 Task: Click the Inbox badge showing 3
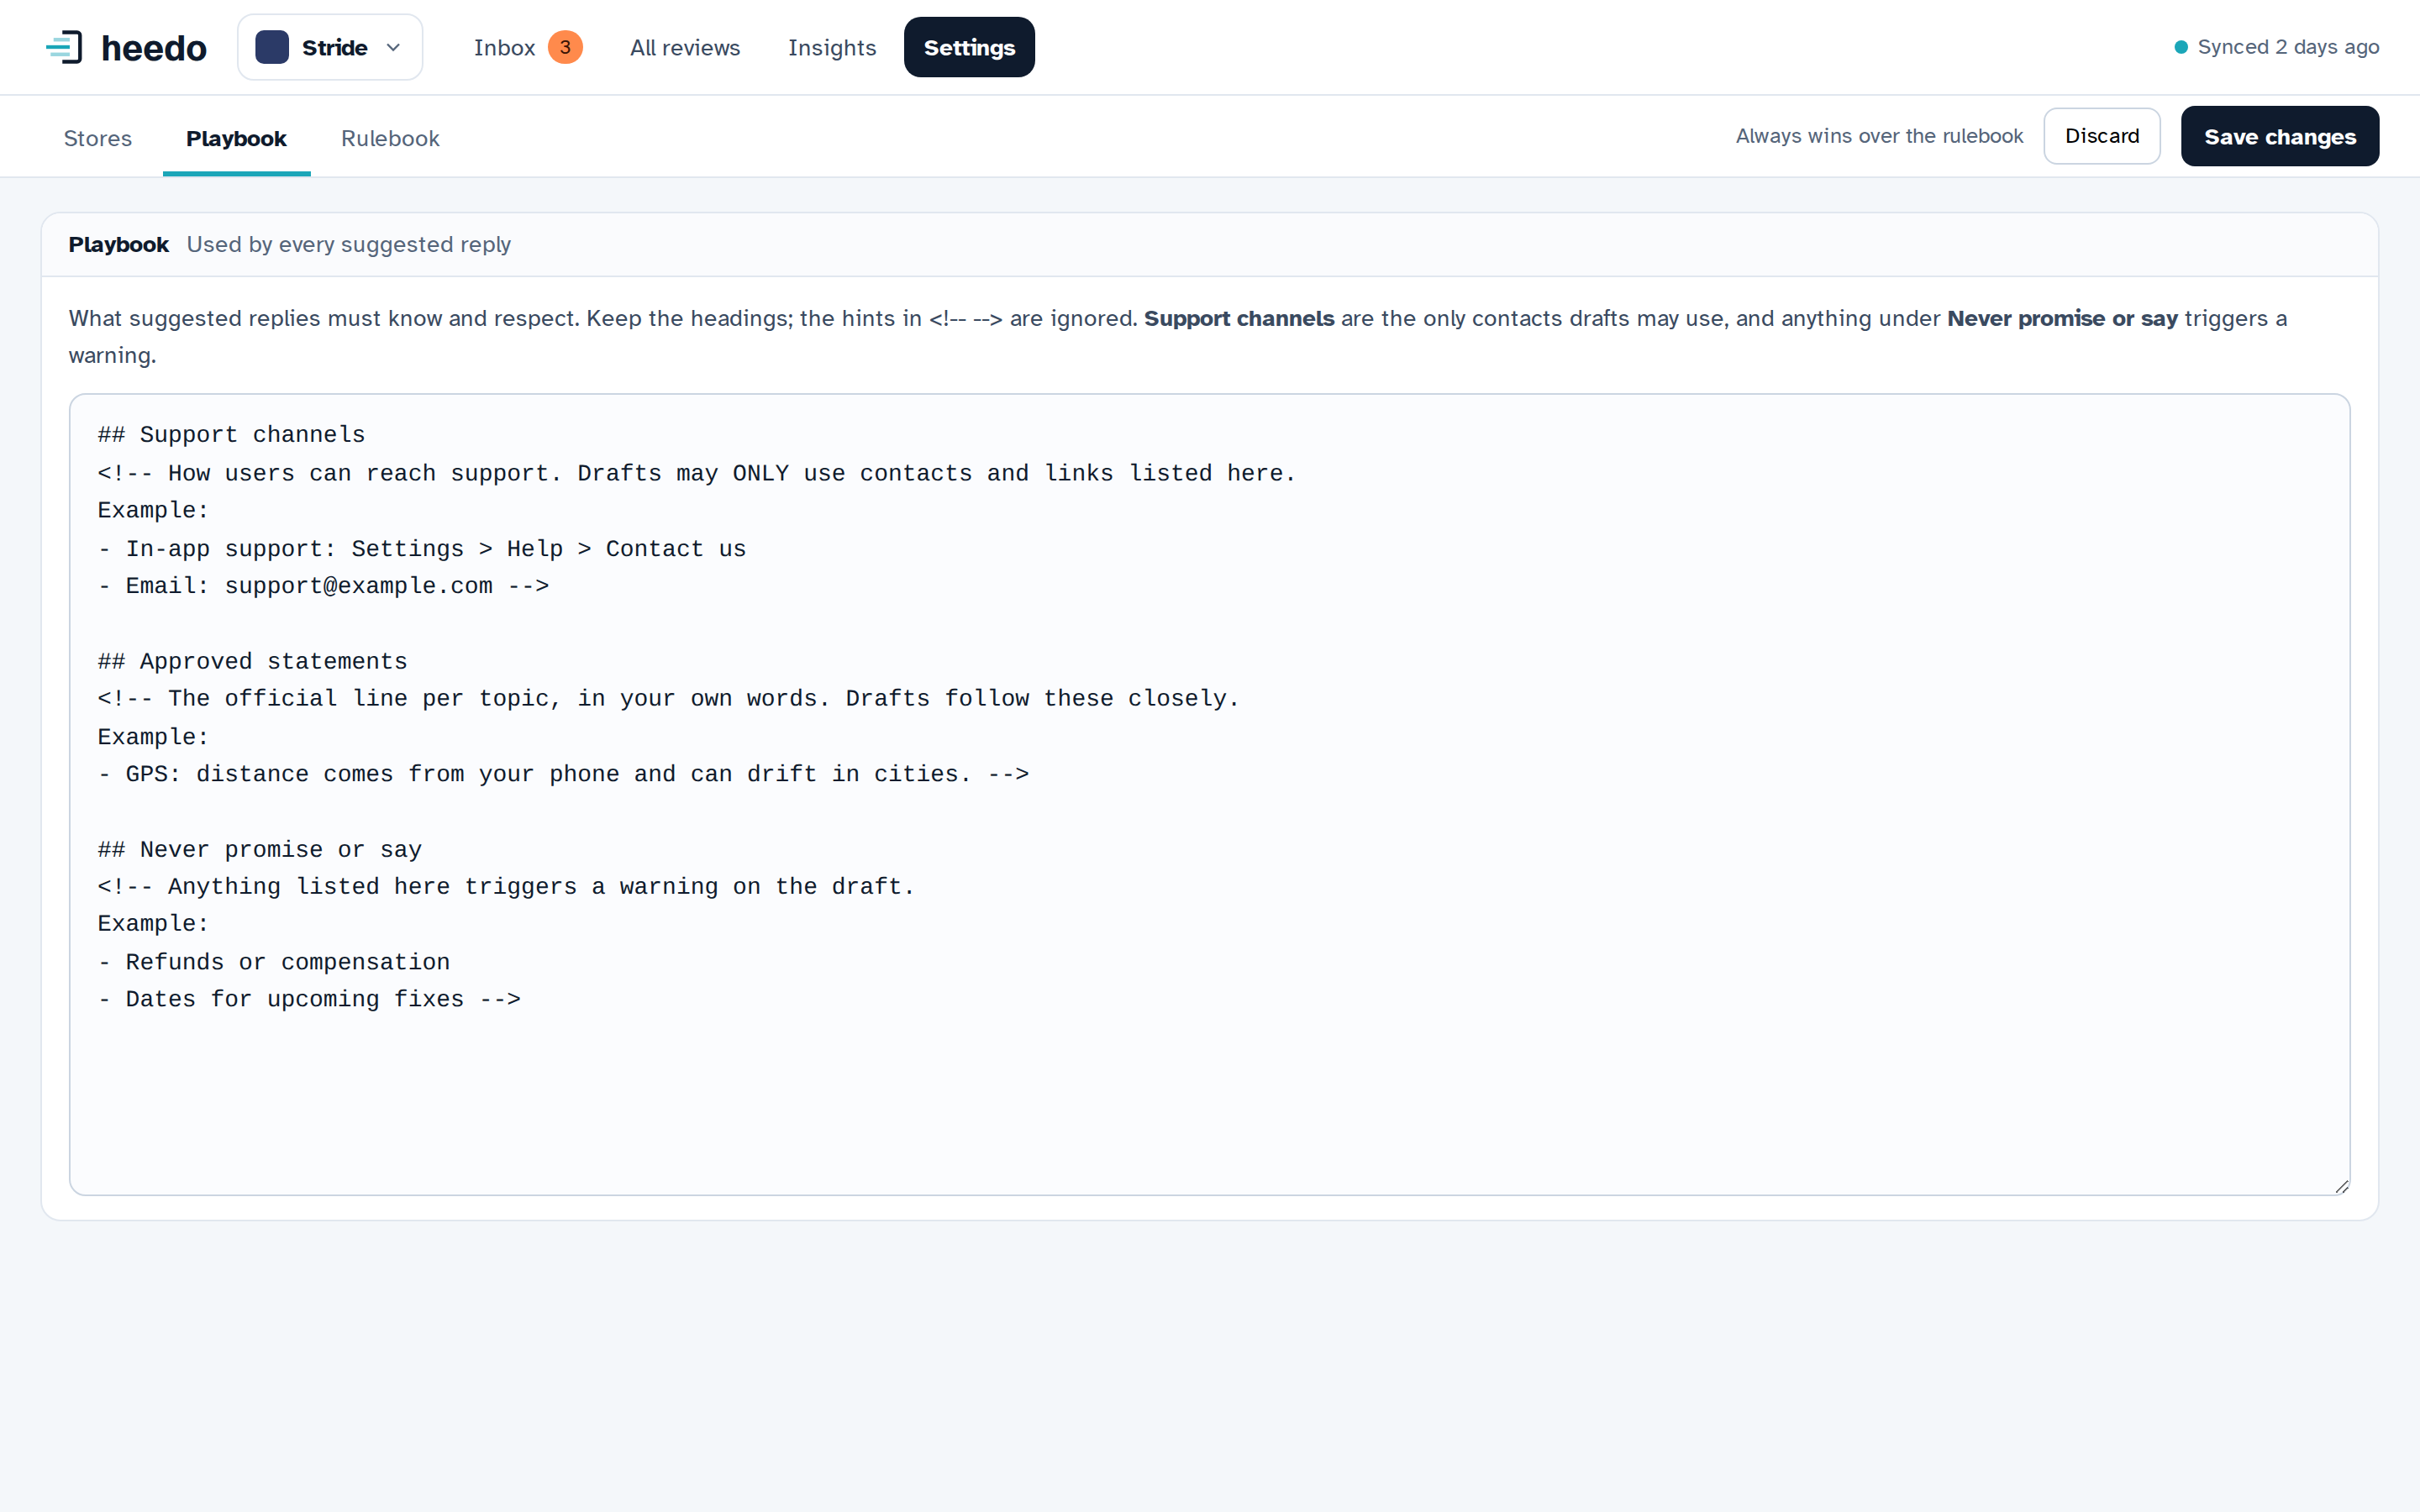565,47
